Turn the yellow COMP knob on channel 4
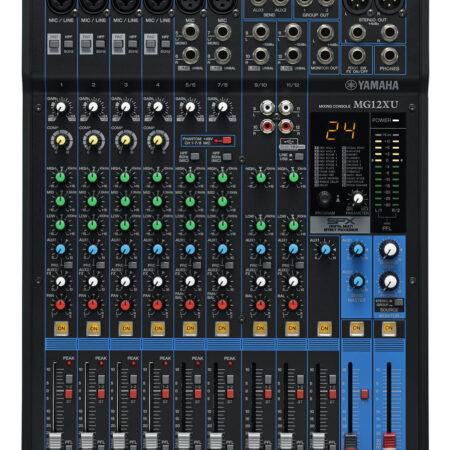The image size is (450, 450). point(158,141)
